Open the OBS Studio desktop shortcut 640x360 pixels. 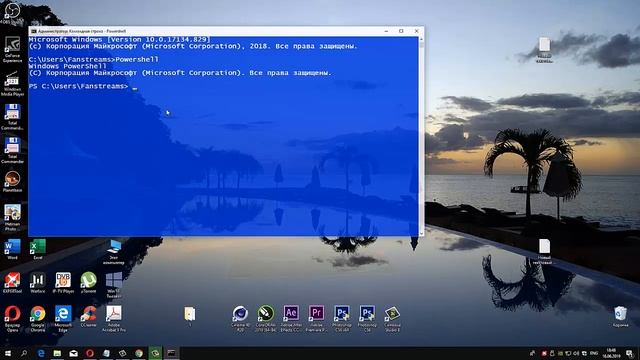(12, 12)
